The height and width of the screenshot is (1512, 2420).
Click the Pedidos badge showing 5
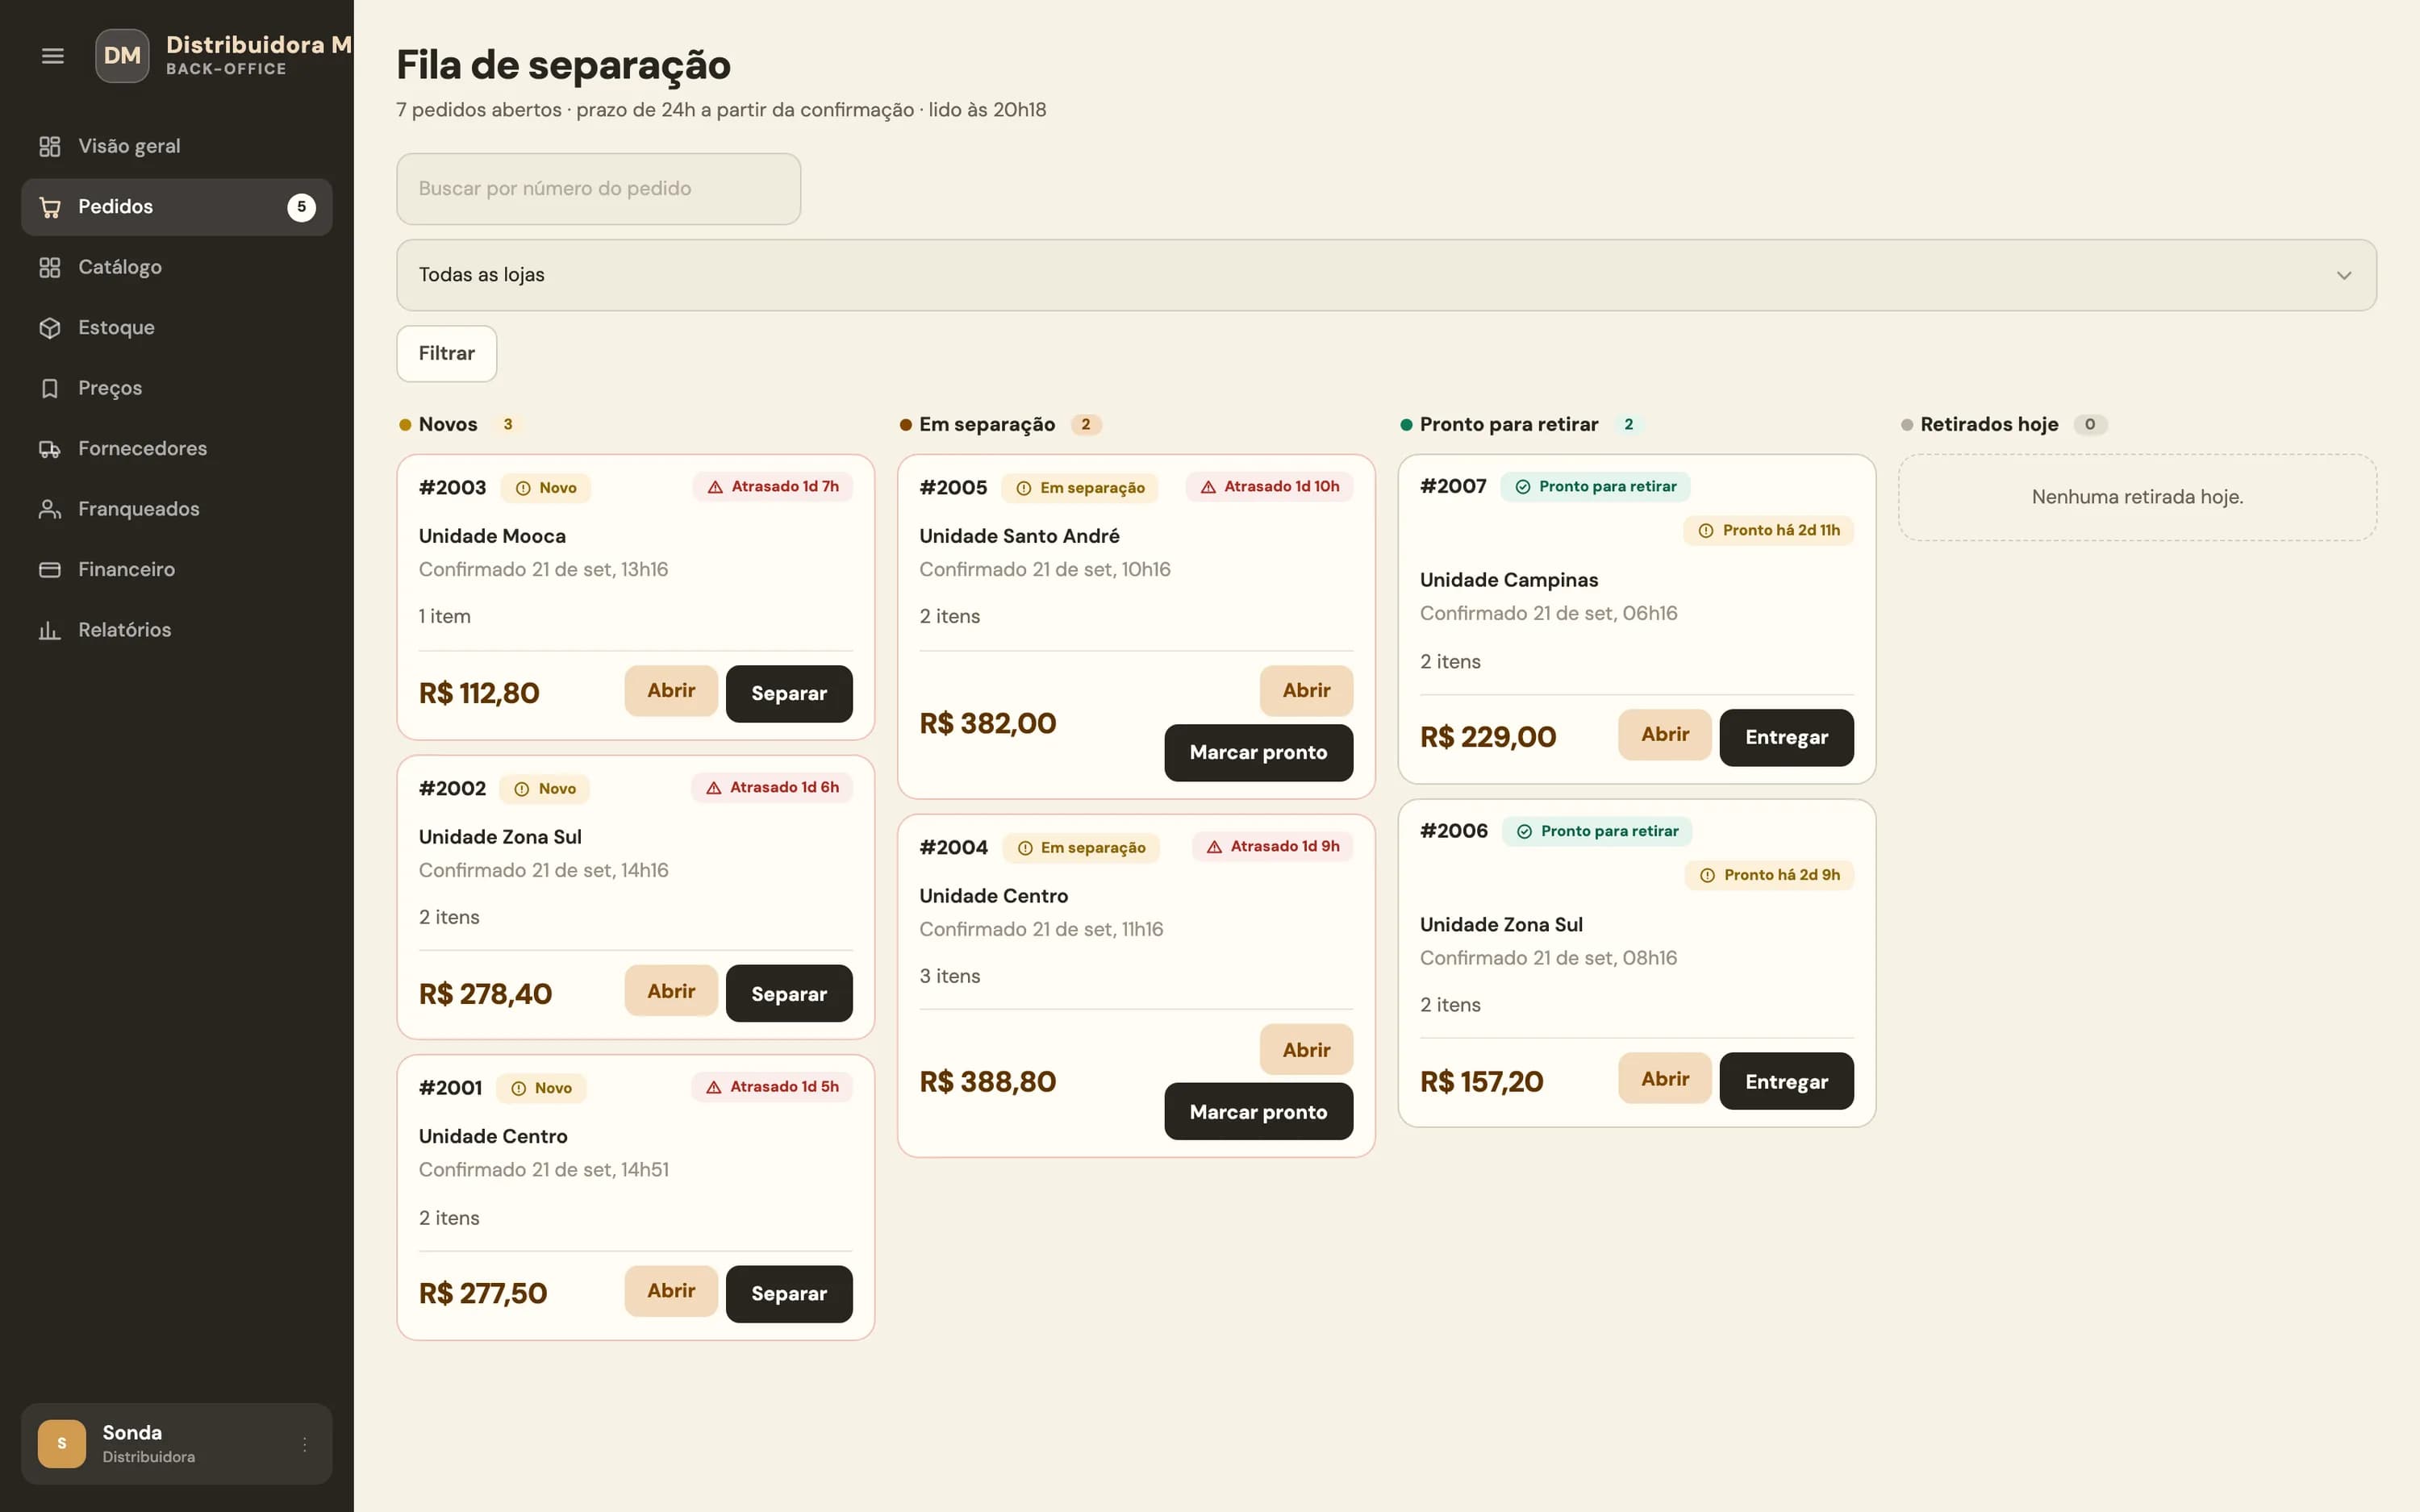point(301,207)
